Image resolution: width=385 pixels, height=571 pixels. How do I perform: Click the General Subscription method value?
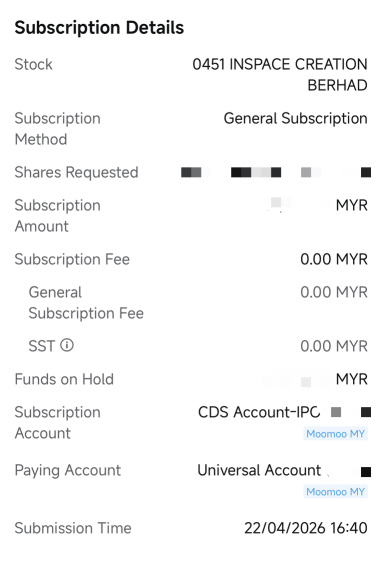[x=295, y=118]
